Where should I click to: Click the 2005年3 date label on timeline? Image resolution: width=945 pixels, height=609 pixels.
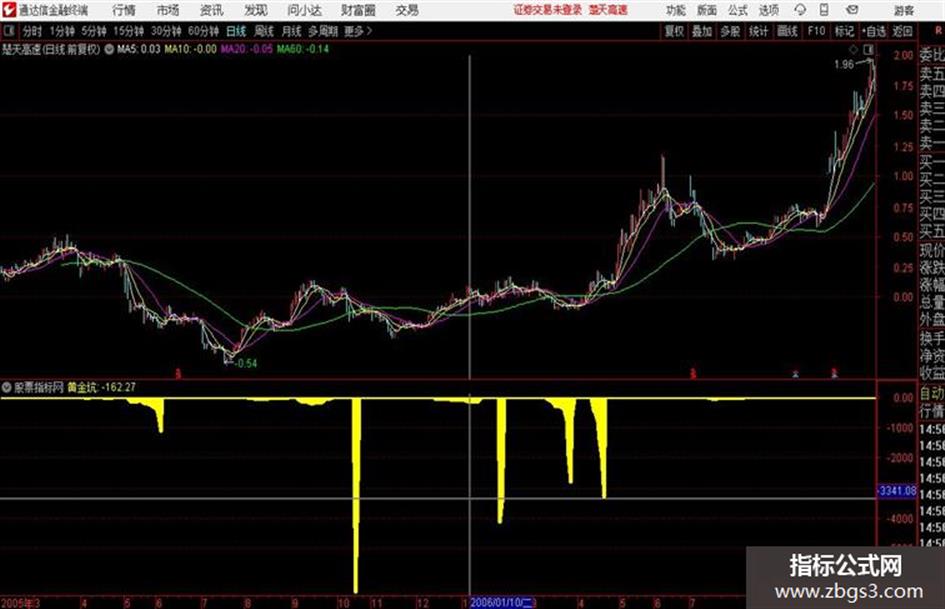coord(20,603)
